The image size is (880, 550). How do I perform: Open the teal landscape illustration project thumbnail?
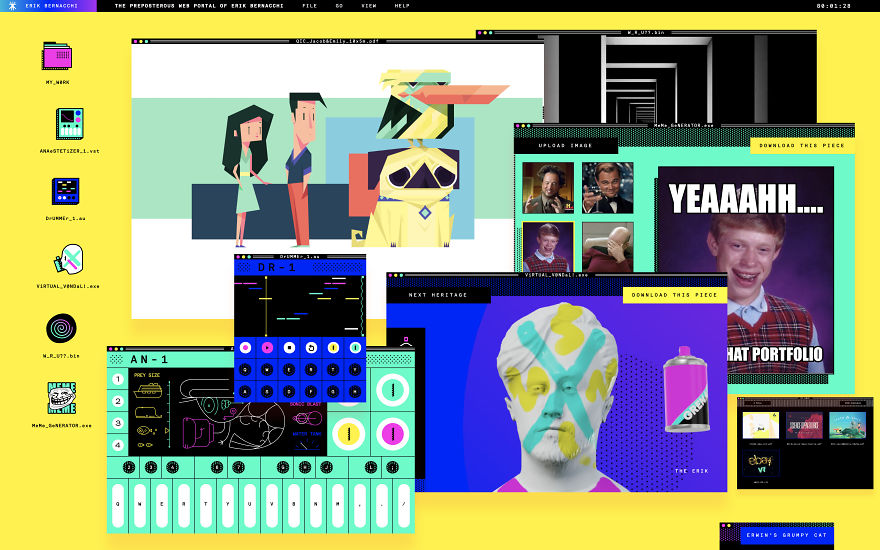point(847,425)
